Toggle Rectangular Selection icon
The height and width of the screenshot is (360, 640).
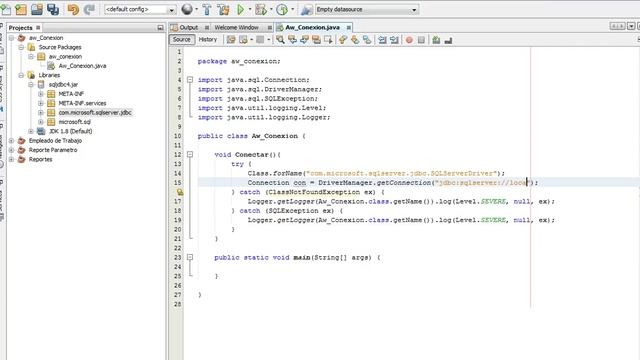(x=328, y=40)
